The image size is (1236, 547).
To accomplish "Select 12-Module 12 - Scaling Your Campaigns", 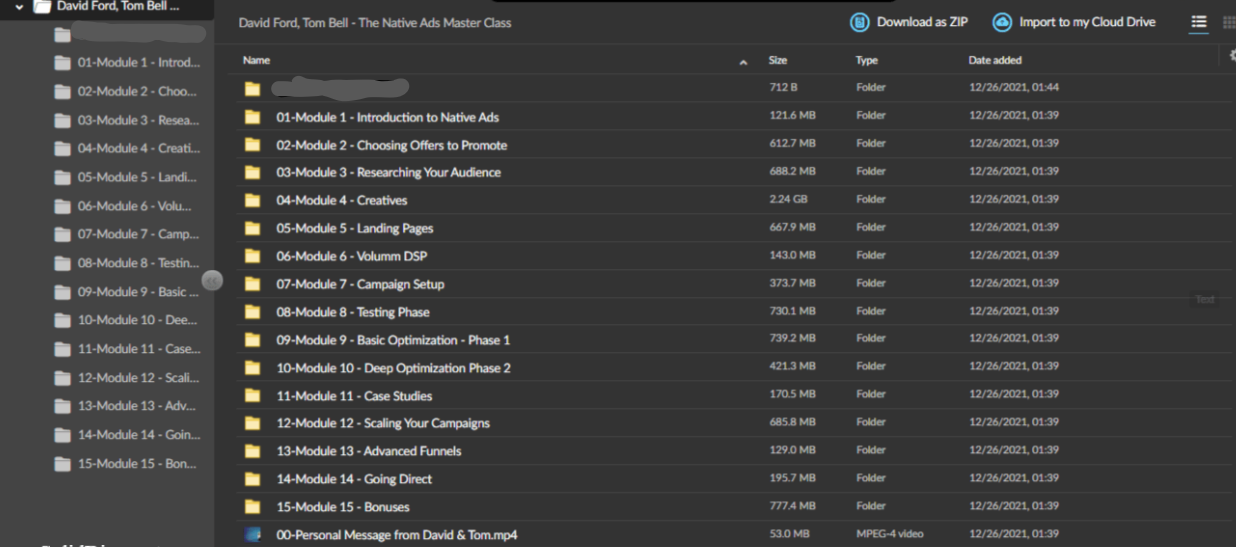I will click(383, 423).
